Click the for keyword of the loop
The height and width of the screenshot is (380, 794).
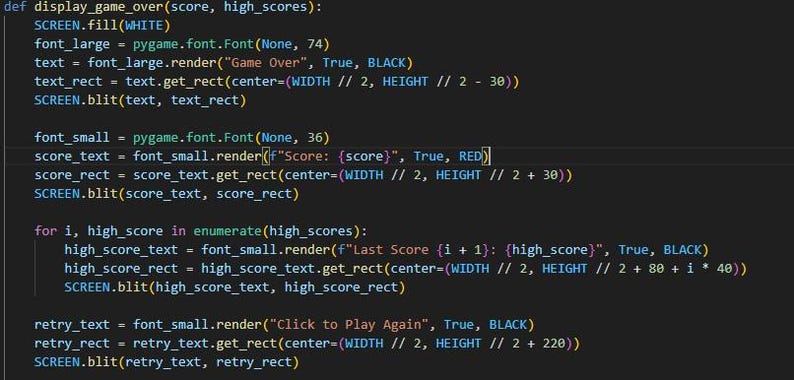[x=46, y=231]
